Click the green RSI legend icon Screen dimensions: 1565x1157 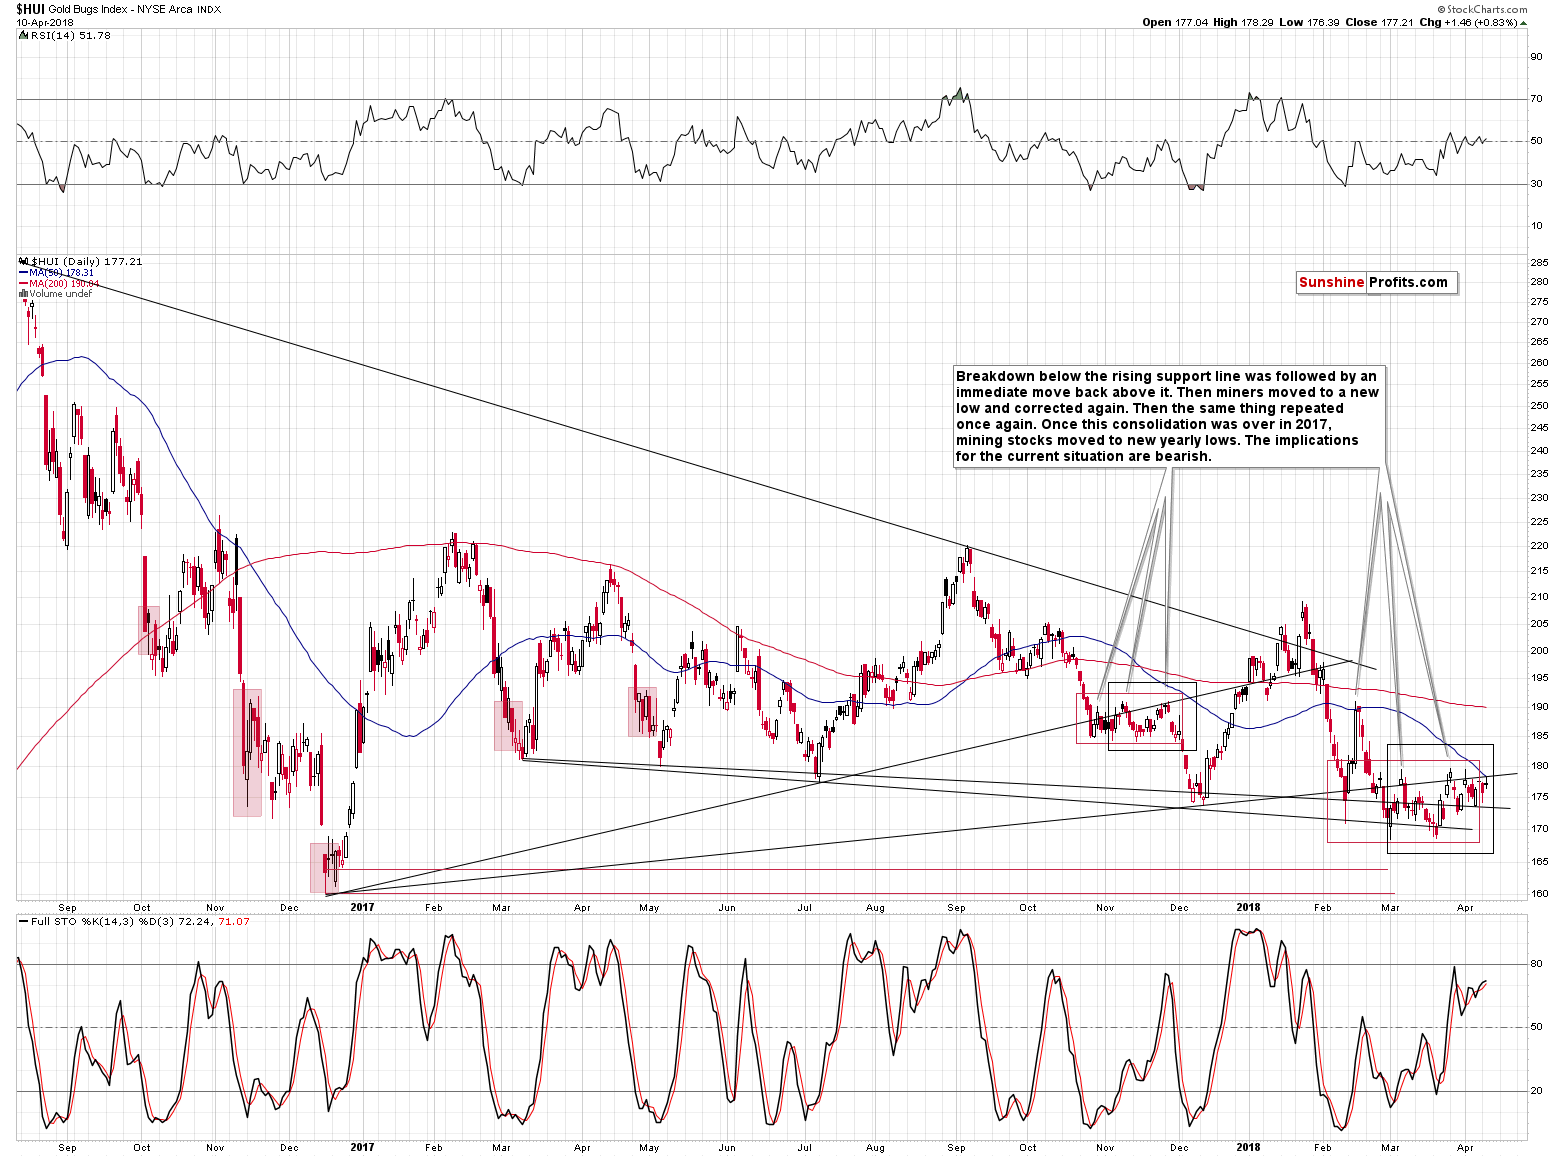point(24,35)
